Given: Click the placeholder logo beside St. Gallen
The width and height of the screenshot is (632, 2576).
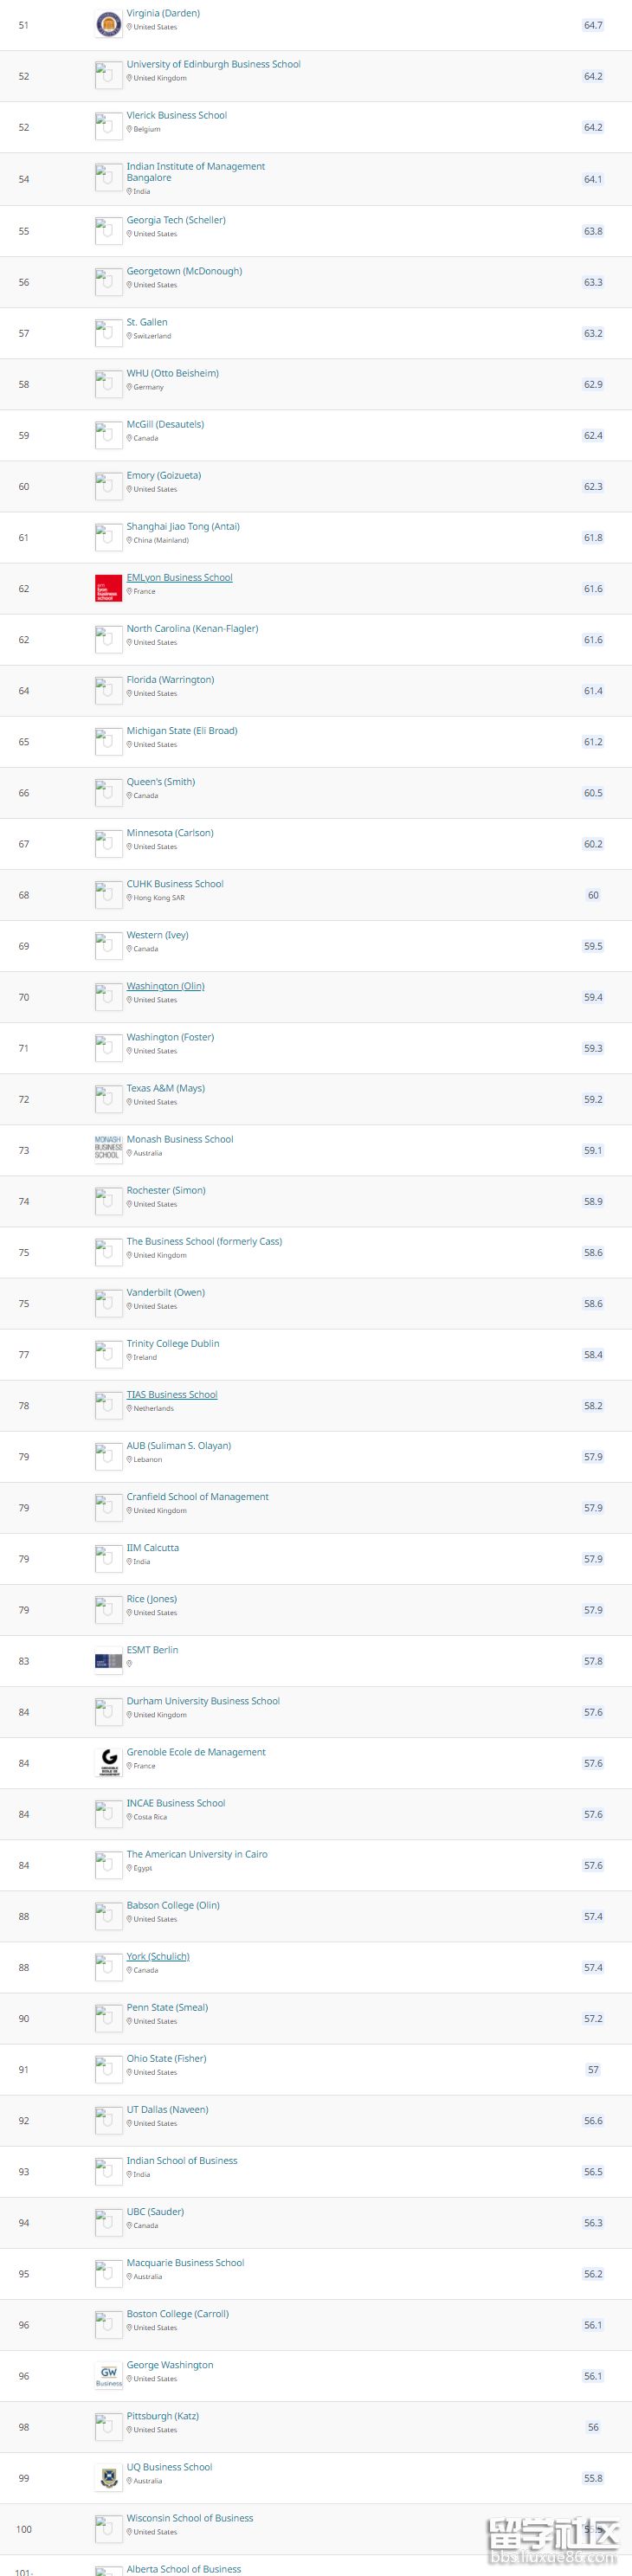Looking at the screenshot, I should click(x=108, y=333).
